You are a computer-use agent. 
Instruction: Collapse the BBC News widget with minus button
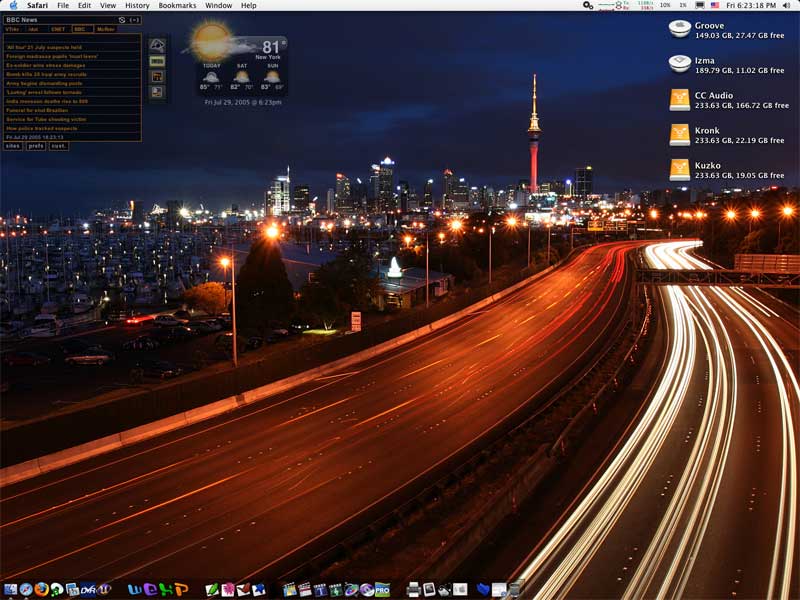134,20
